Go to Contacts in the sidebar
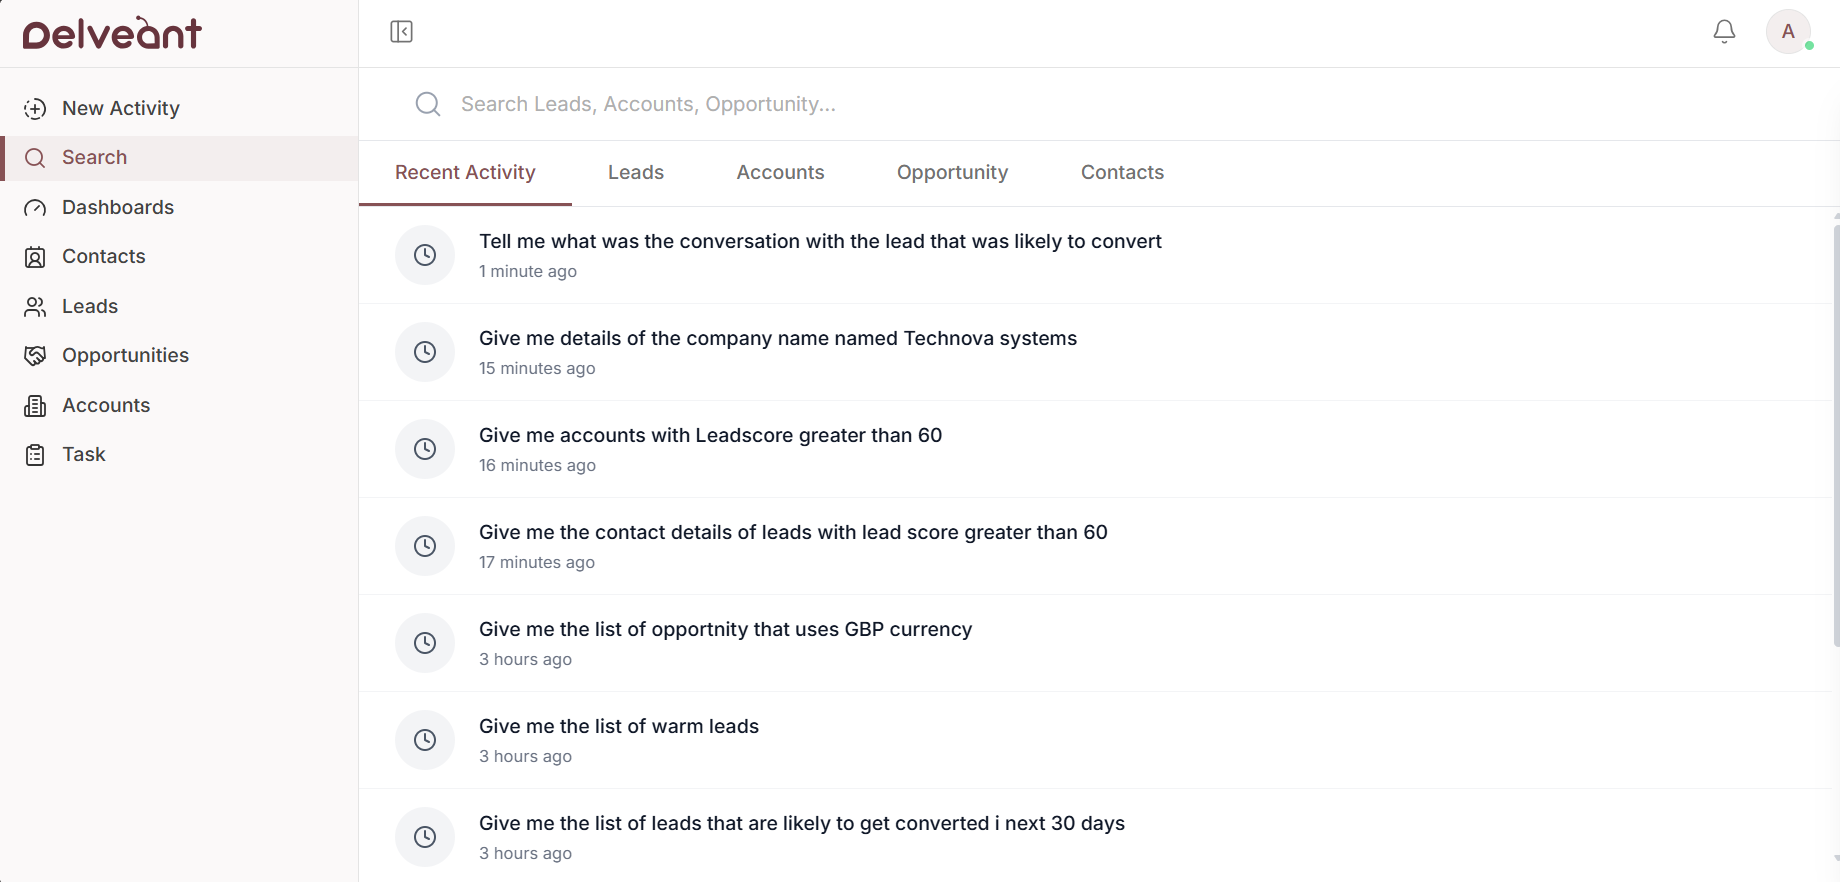Image resolution: width=1840 pixels, height=882 pixels. 103,257
